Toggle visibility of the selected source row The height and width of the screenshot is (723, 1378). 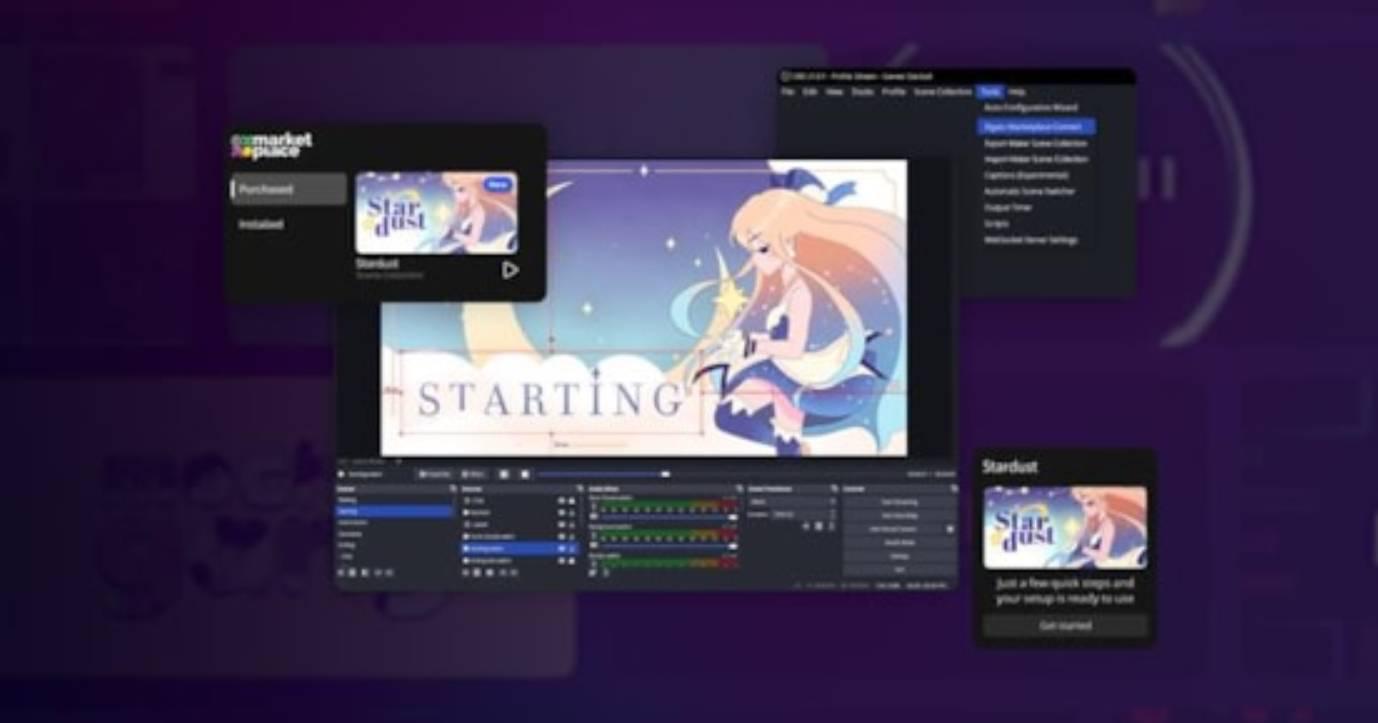coord(561,549)
